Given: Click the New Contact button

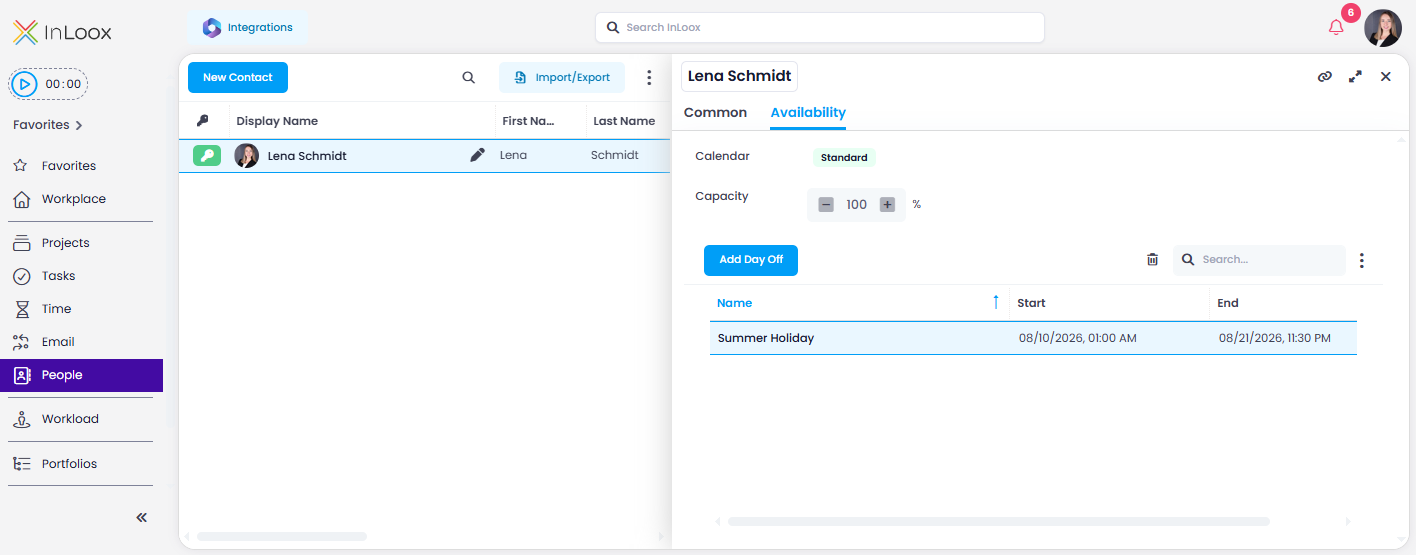Looking at the screenshot, I should click(238, 77).
